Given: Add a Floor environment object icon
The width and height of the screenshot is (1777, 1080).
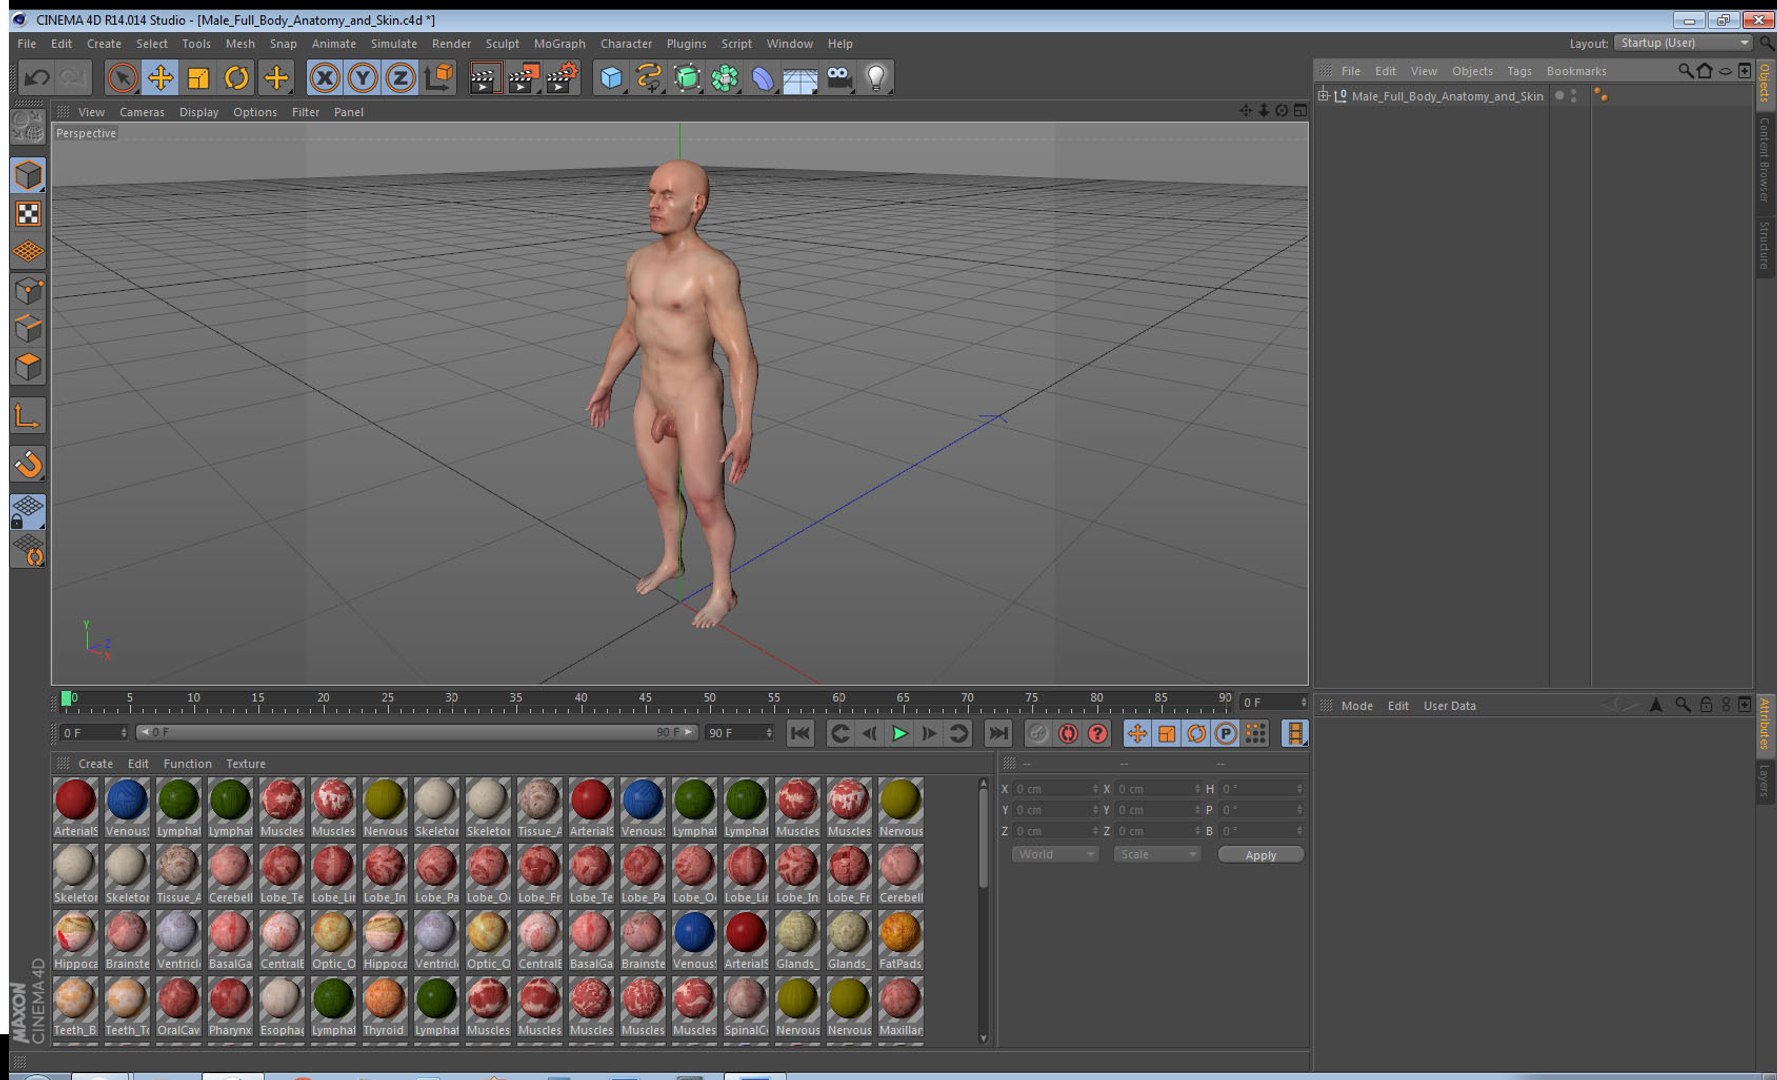Looking at the screenshot, I should pos(800,78).
